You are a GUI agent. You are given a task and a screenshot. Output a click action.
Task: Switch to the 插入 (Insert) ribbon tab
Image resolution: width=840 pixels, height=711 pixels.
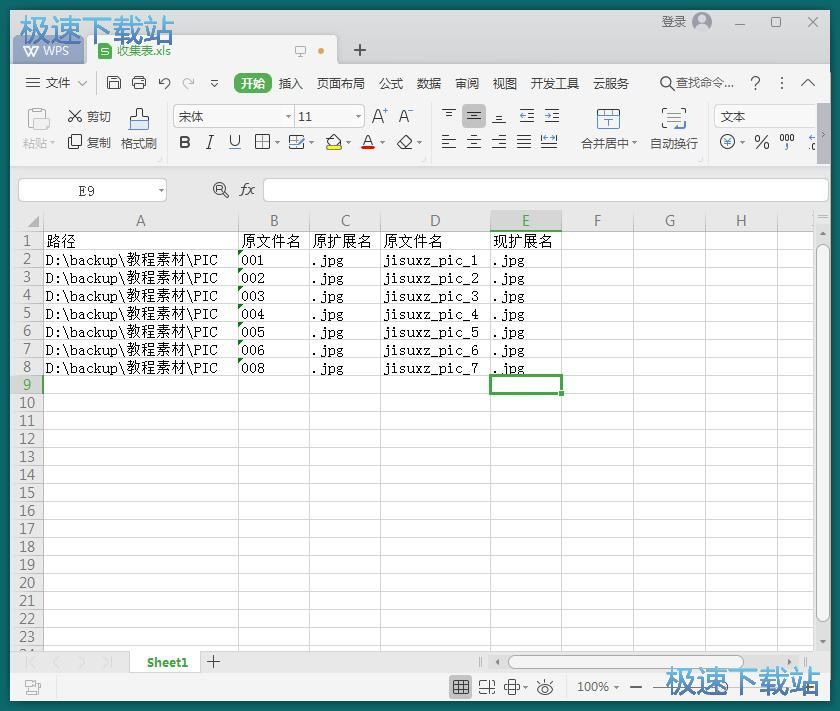coord(290,83)
